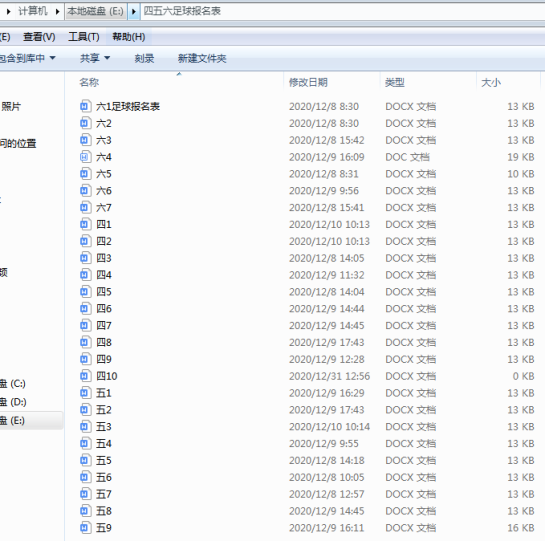Click the file icon next to 四1
This screenshot has width=546, height=542.
[85, 224]
